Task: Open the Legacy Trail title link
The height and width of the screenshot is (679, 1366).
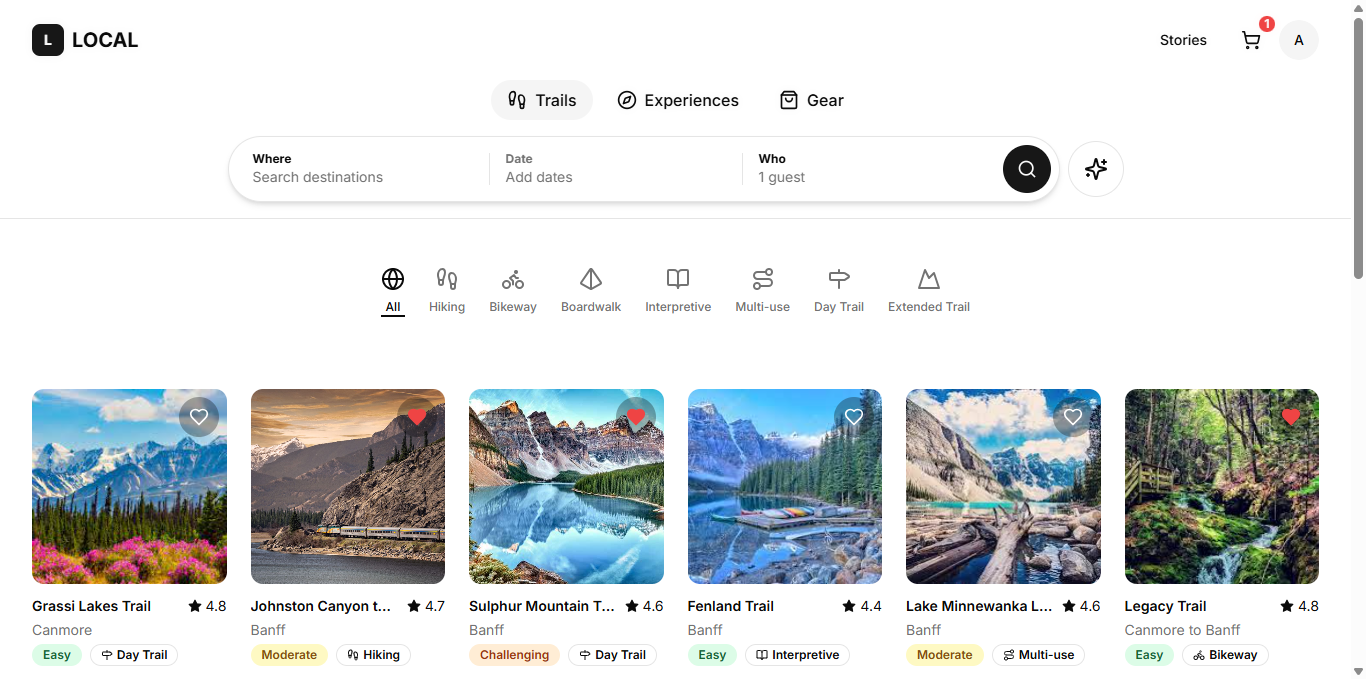Action: 1165,606
